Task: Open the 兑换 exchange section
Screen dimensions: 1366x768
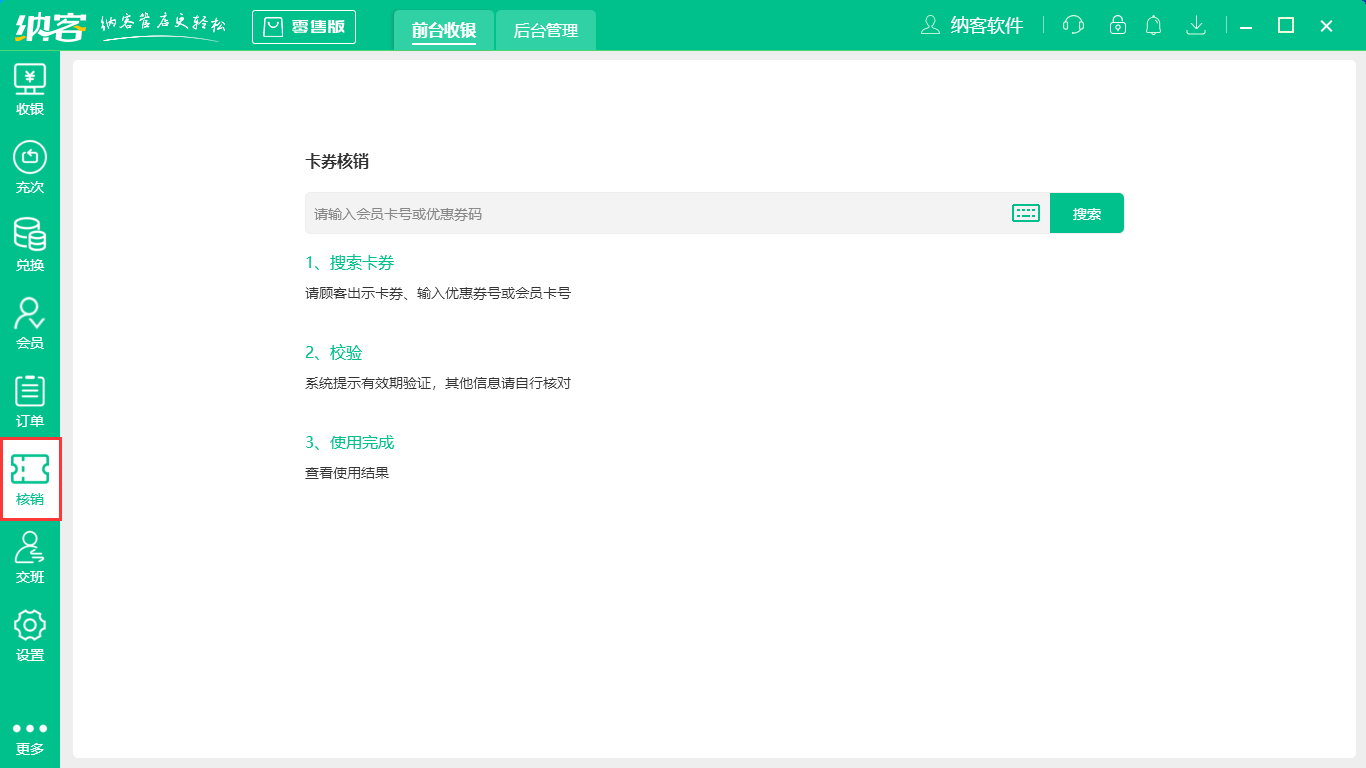Action: (x=30, y=244)
